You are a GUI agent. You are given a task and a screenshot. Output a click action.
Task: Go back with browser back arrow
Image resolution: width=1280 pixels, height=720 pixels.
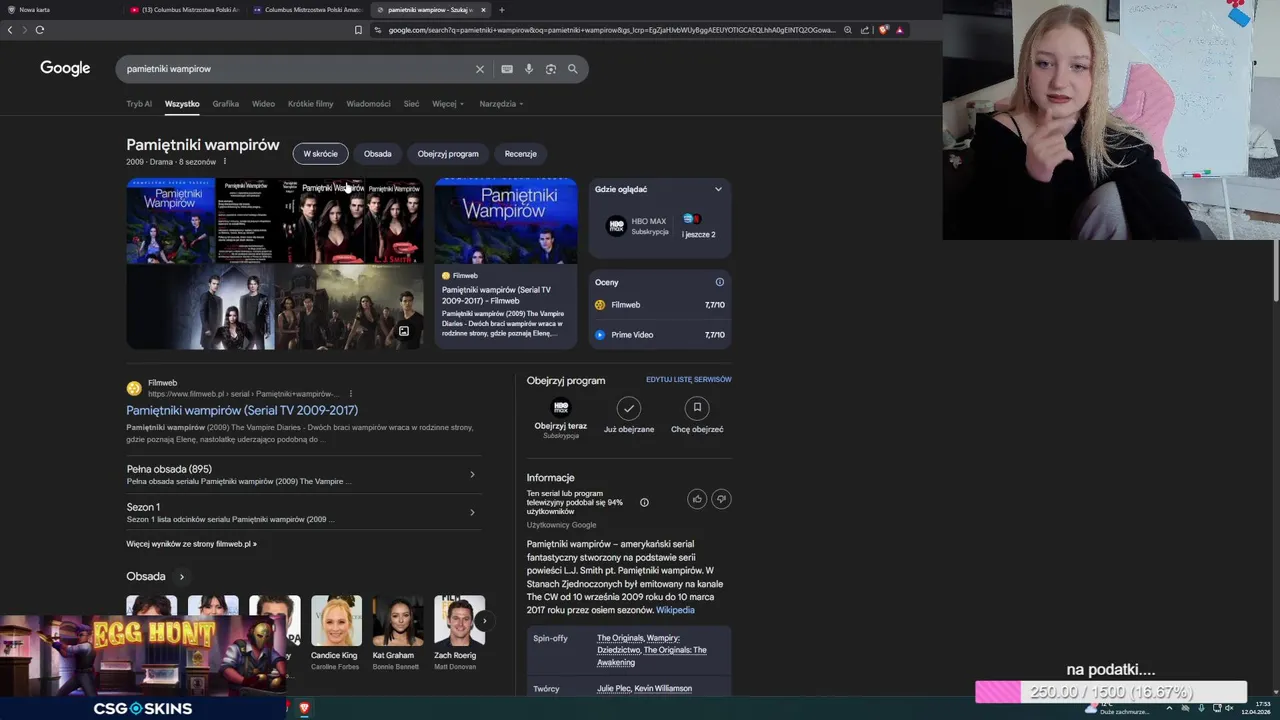click(10, 30)
